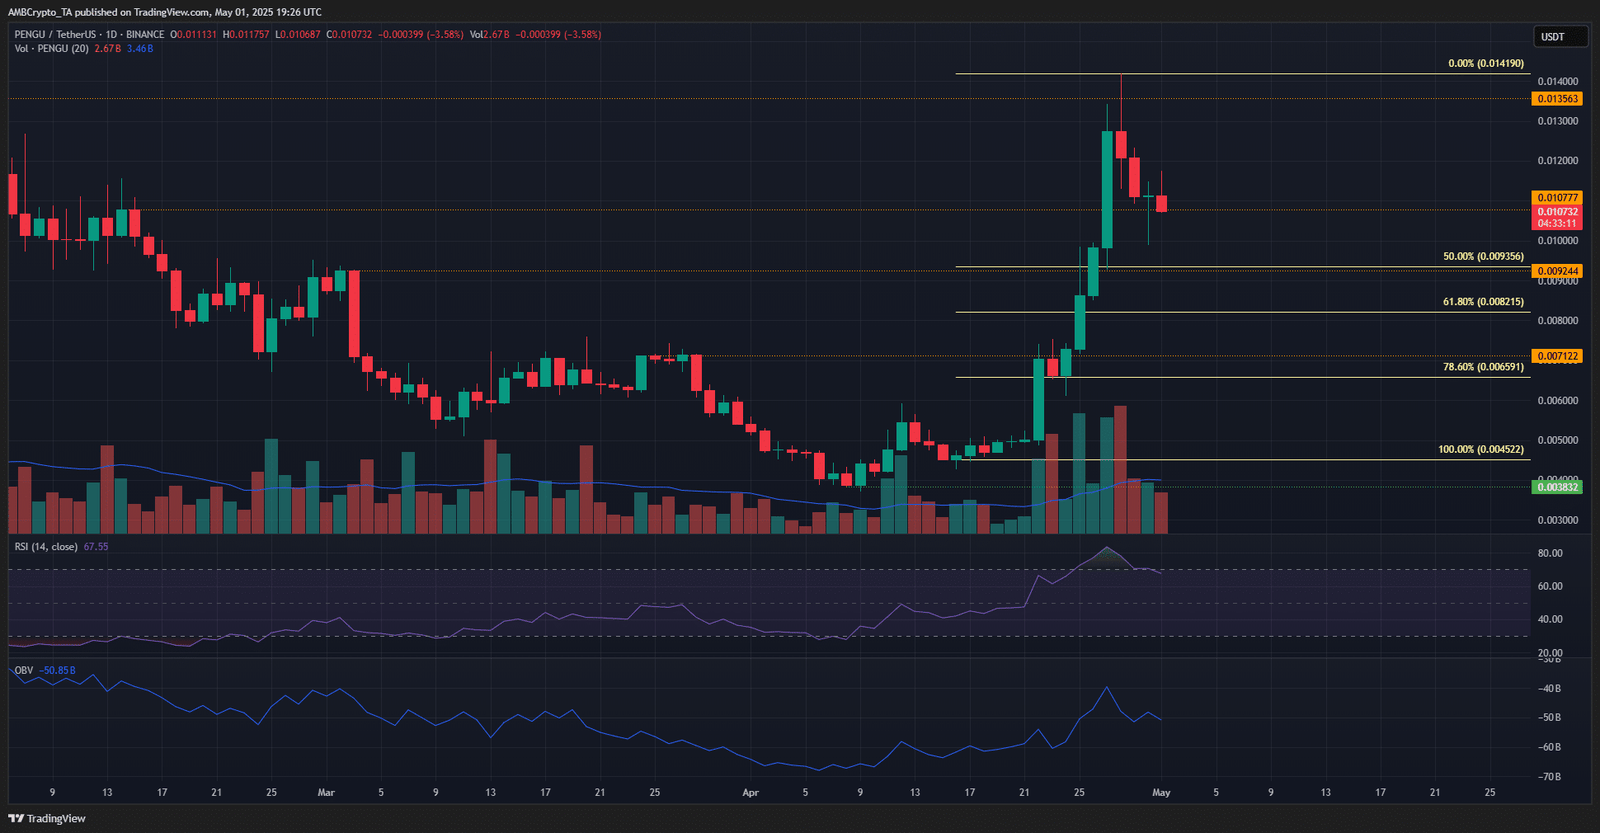
Task: Click the 0.003000 price axis tick
Action: coord(1558,521)
